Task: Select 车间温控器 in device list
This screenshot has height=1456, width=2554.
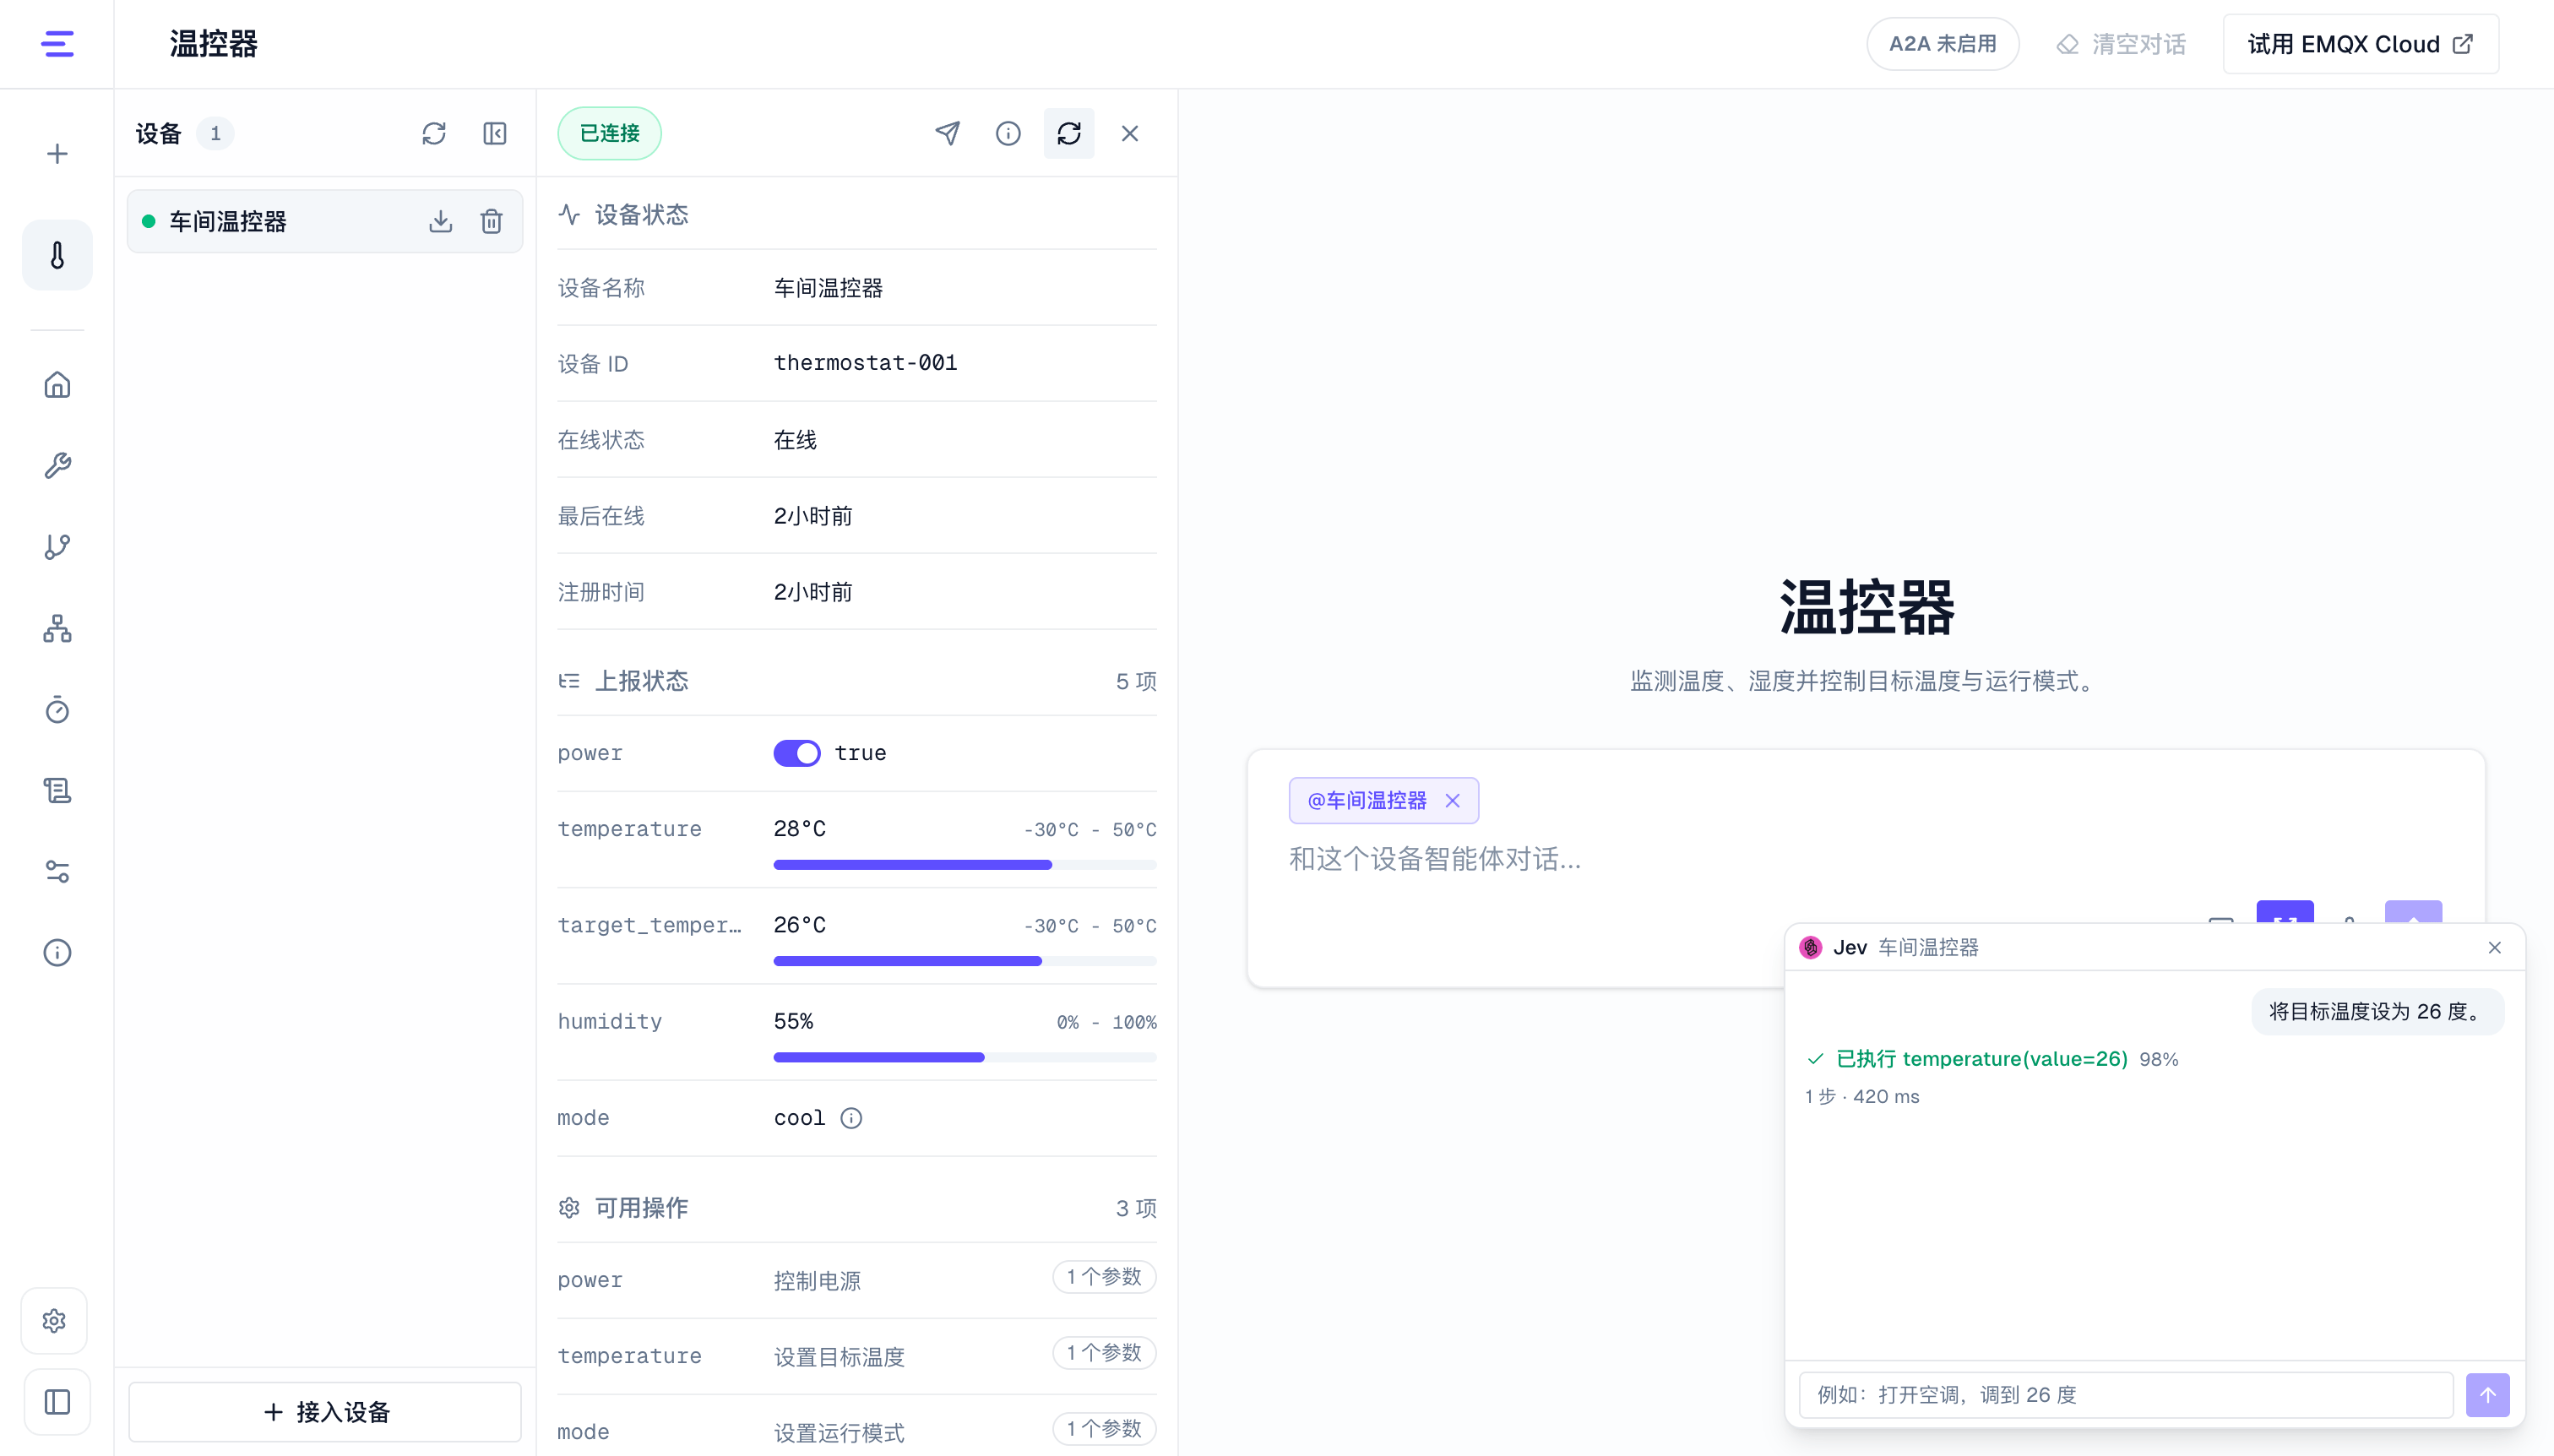Action: tap(325, 221)
